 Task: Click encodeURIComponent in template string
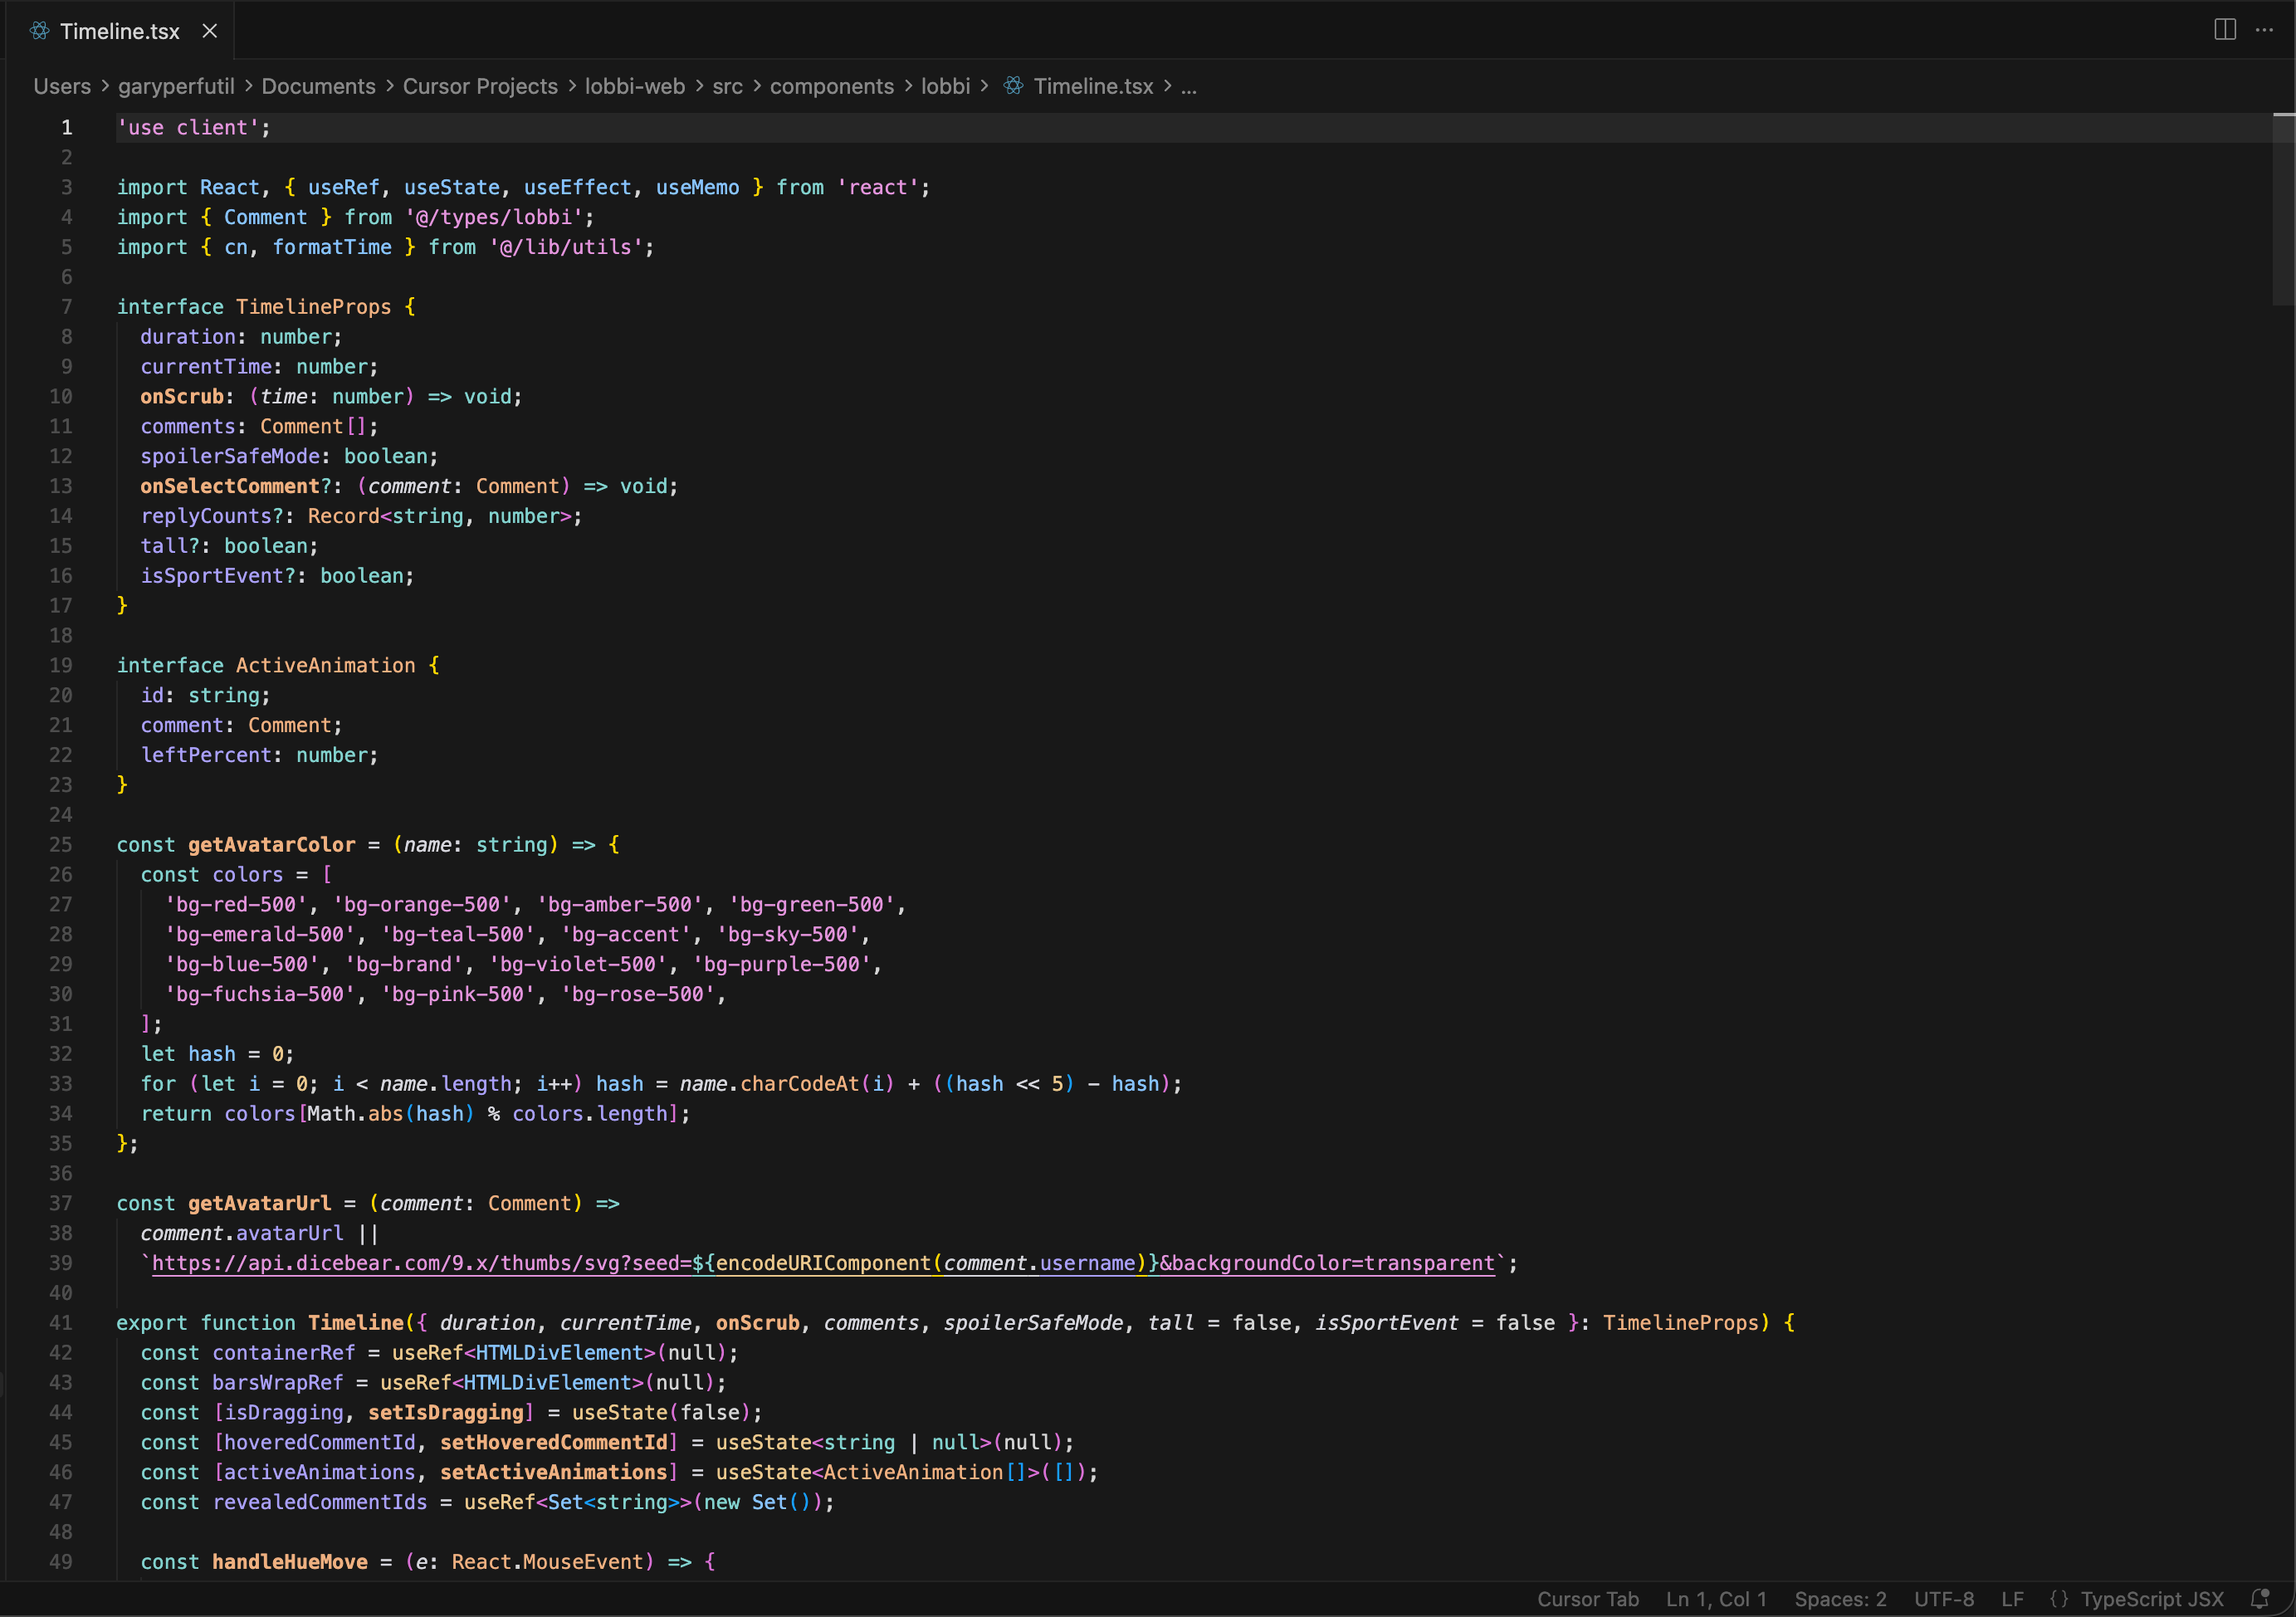[823, 1263]
